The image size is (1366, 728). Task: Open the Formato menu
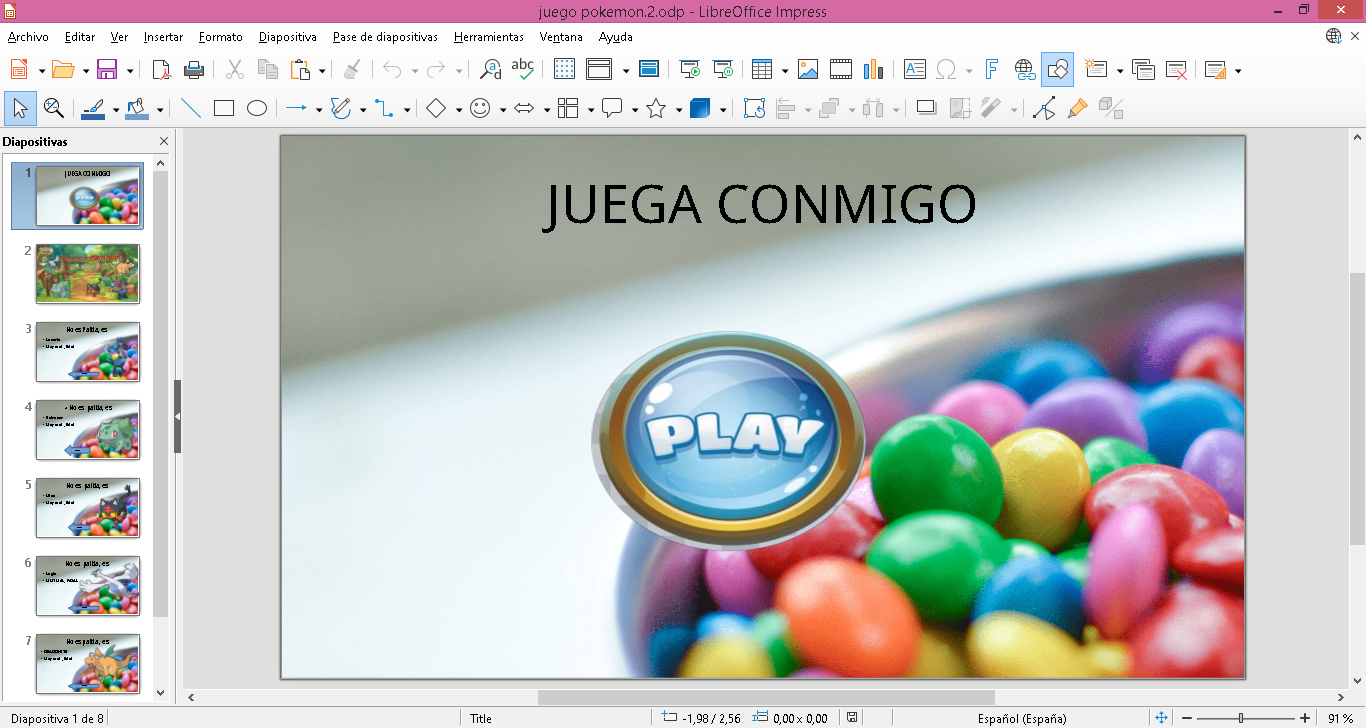click(x=220, y=37)
